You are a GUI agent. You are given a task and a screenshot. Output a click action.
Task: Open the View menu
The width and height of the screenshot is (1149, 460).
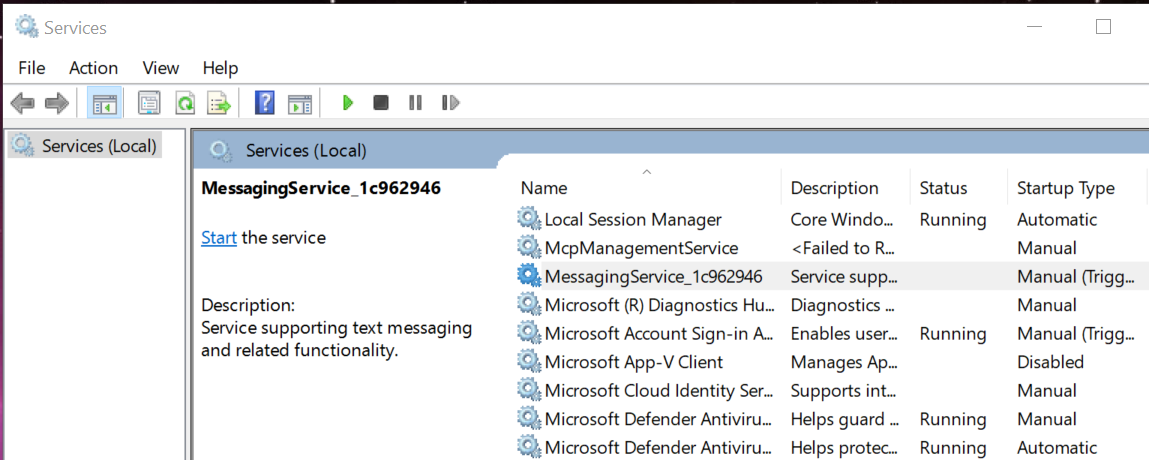click(161, 68)
